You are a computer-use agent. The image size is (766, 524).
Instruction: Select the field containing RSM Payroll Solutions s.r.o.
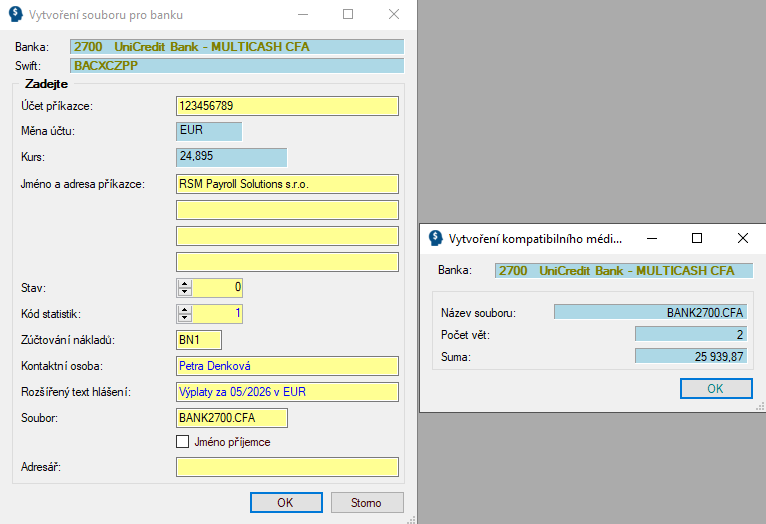(287, 184)
